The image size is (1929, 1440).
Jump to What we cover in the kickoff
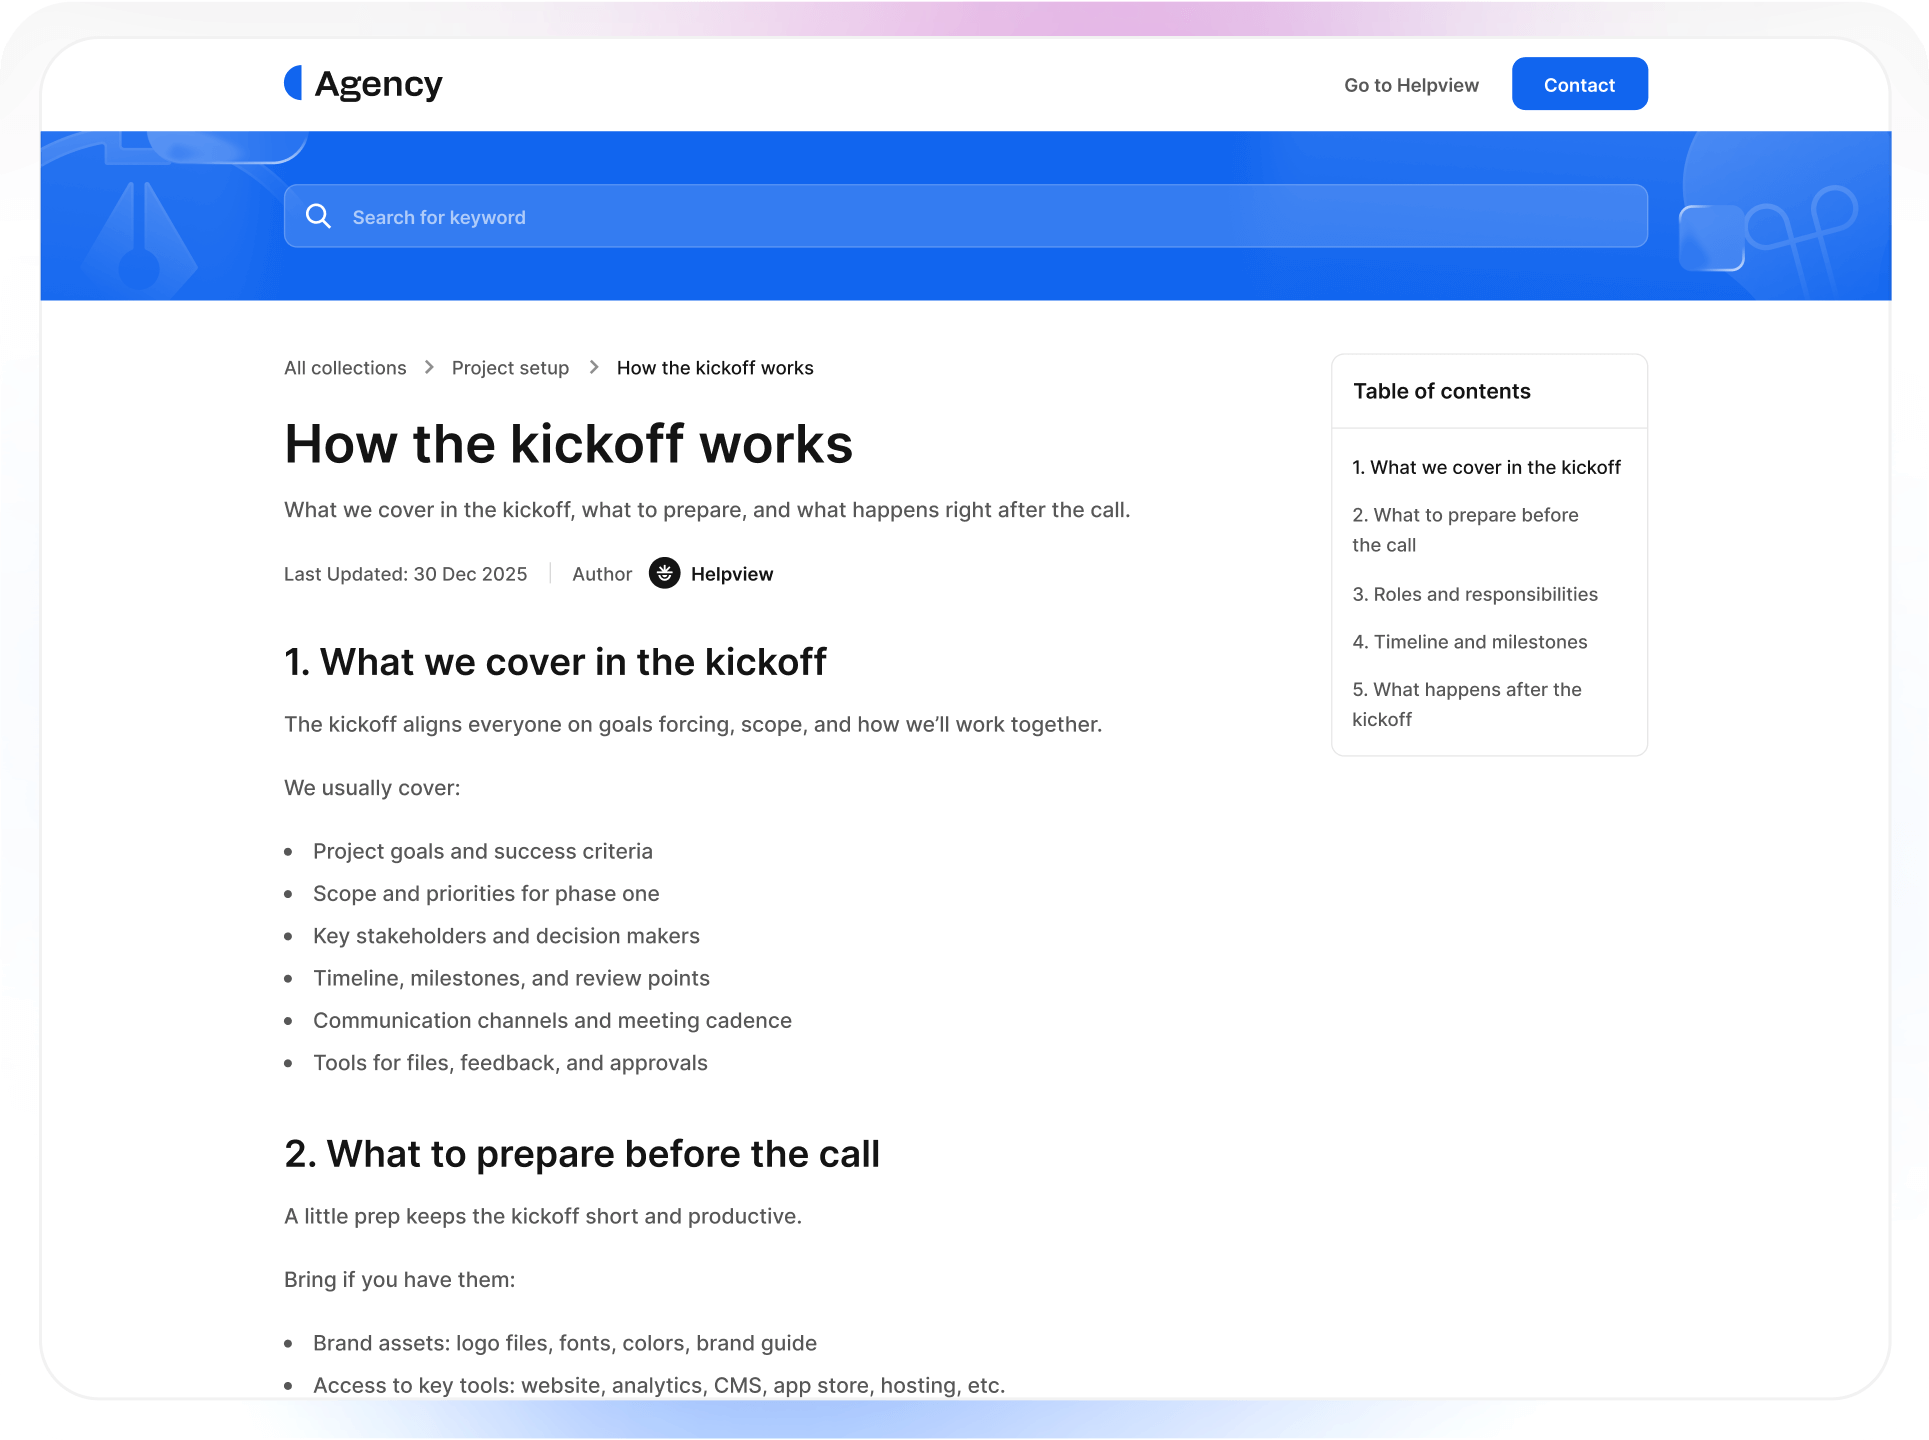(1486, 467)
